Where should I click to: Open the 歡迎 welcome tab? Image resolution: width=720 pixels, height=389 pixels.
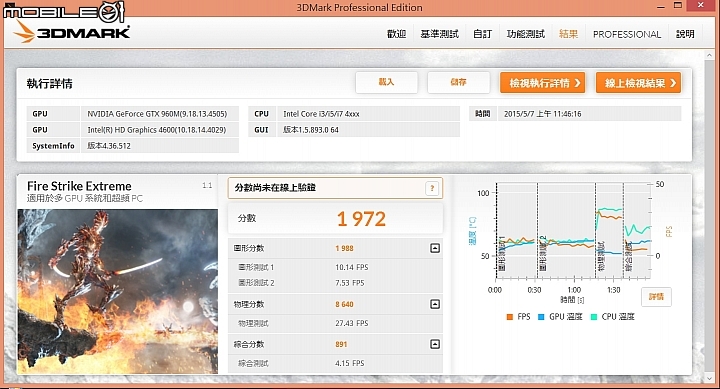click(x=396, y=34)
